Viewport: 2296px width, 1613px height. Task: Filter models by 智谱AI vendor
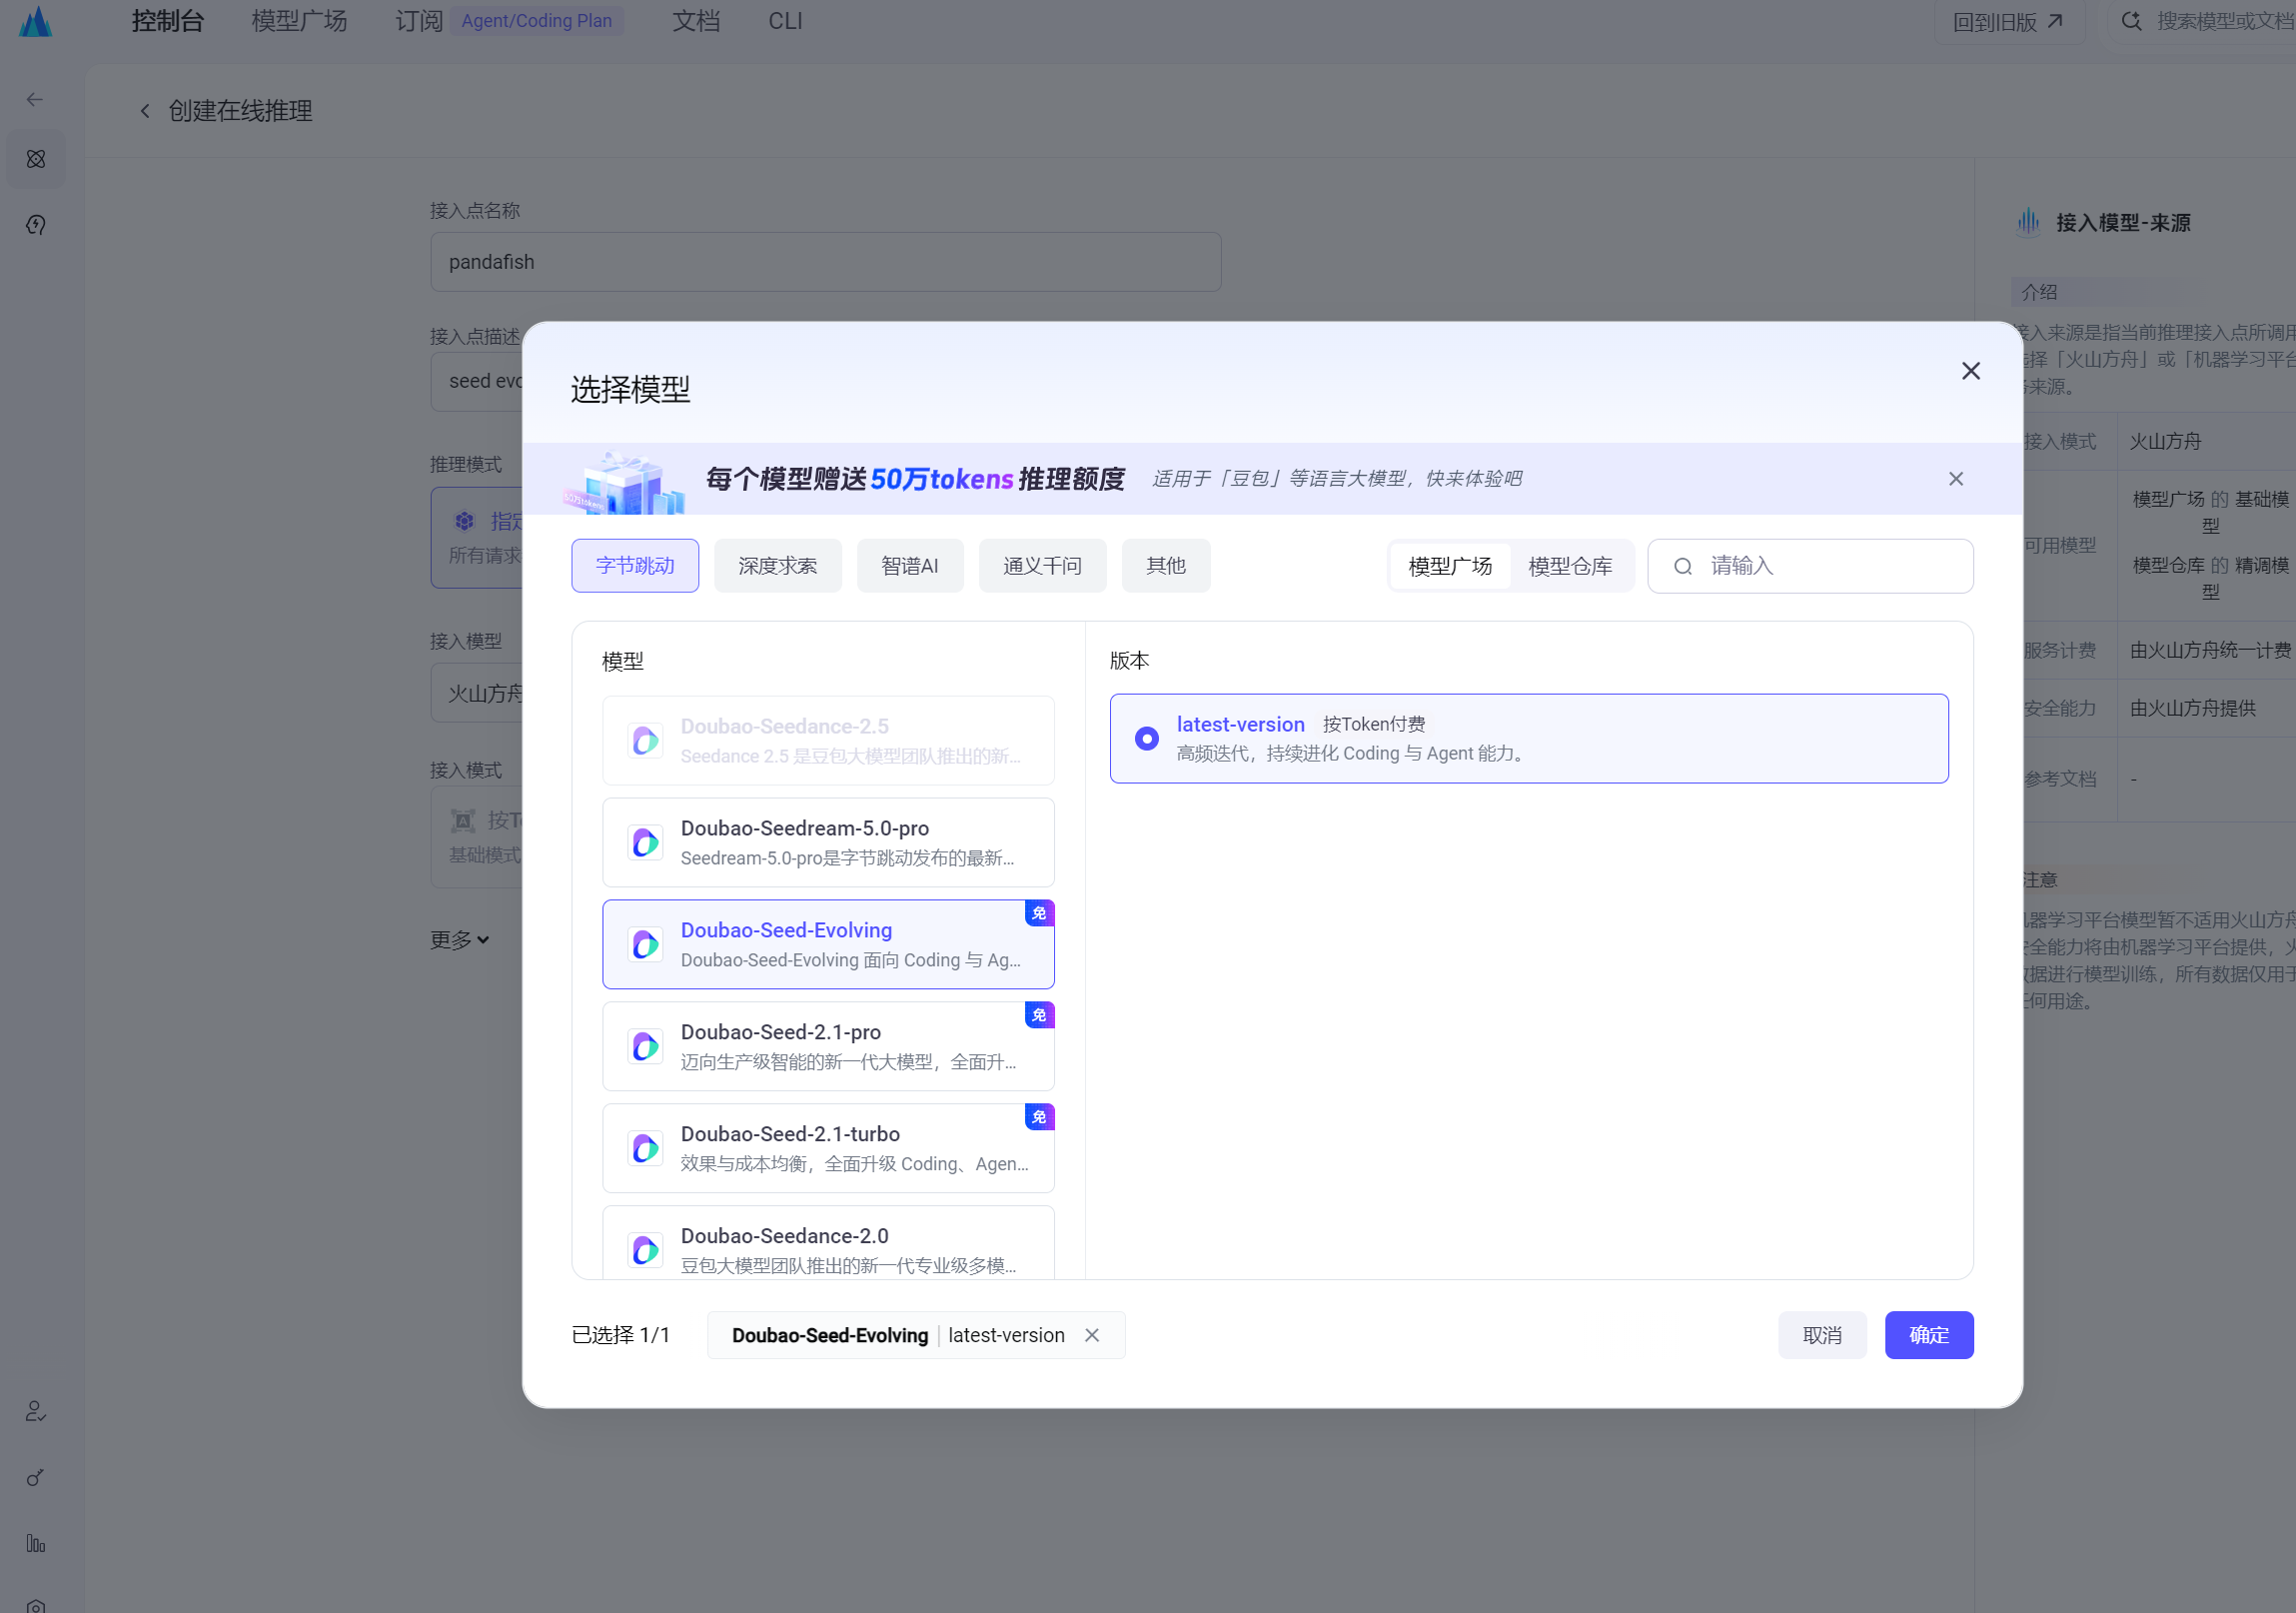tap(910, 566)
